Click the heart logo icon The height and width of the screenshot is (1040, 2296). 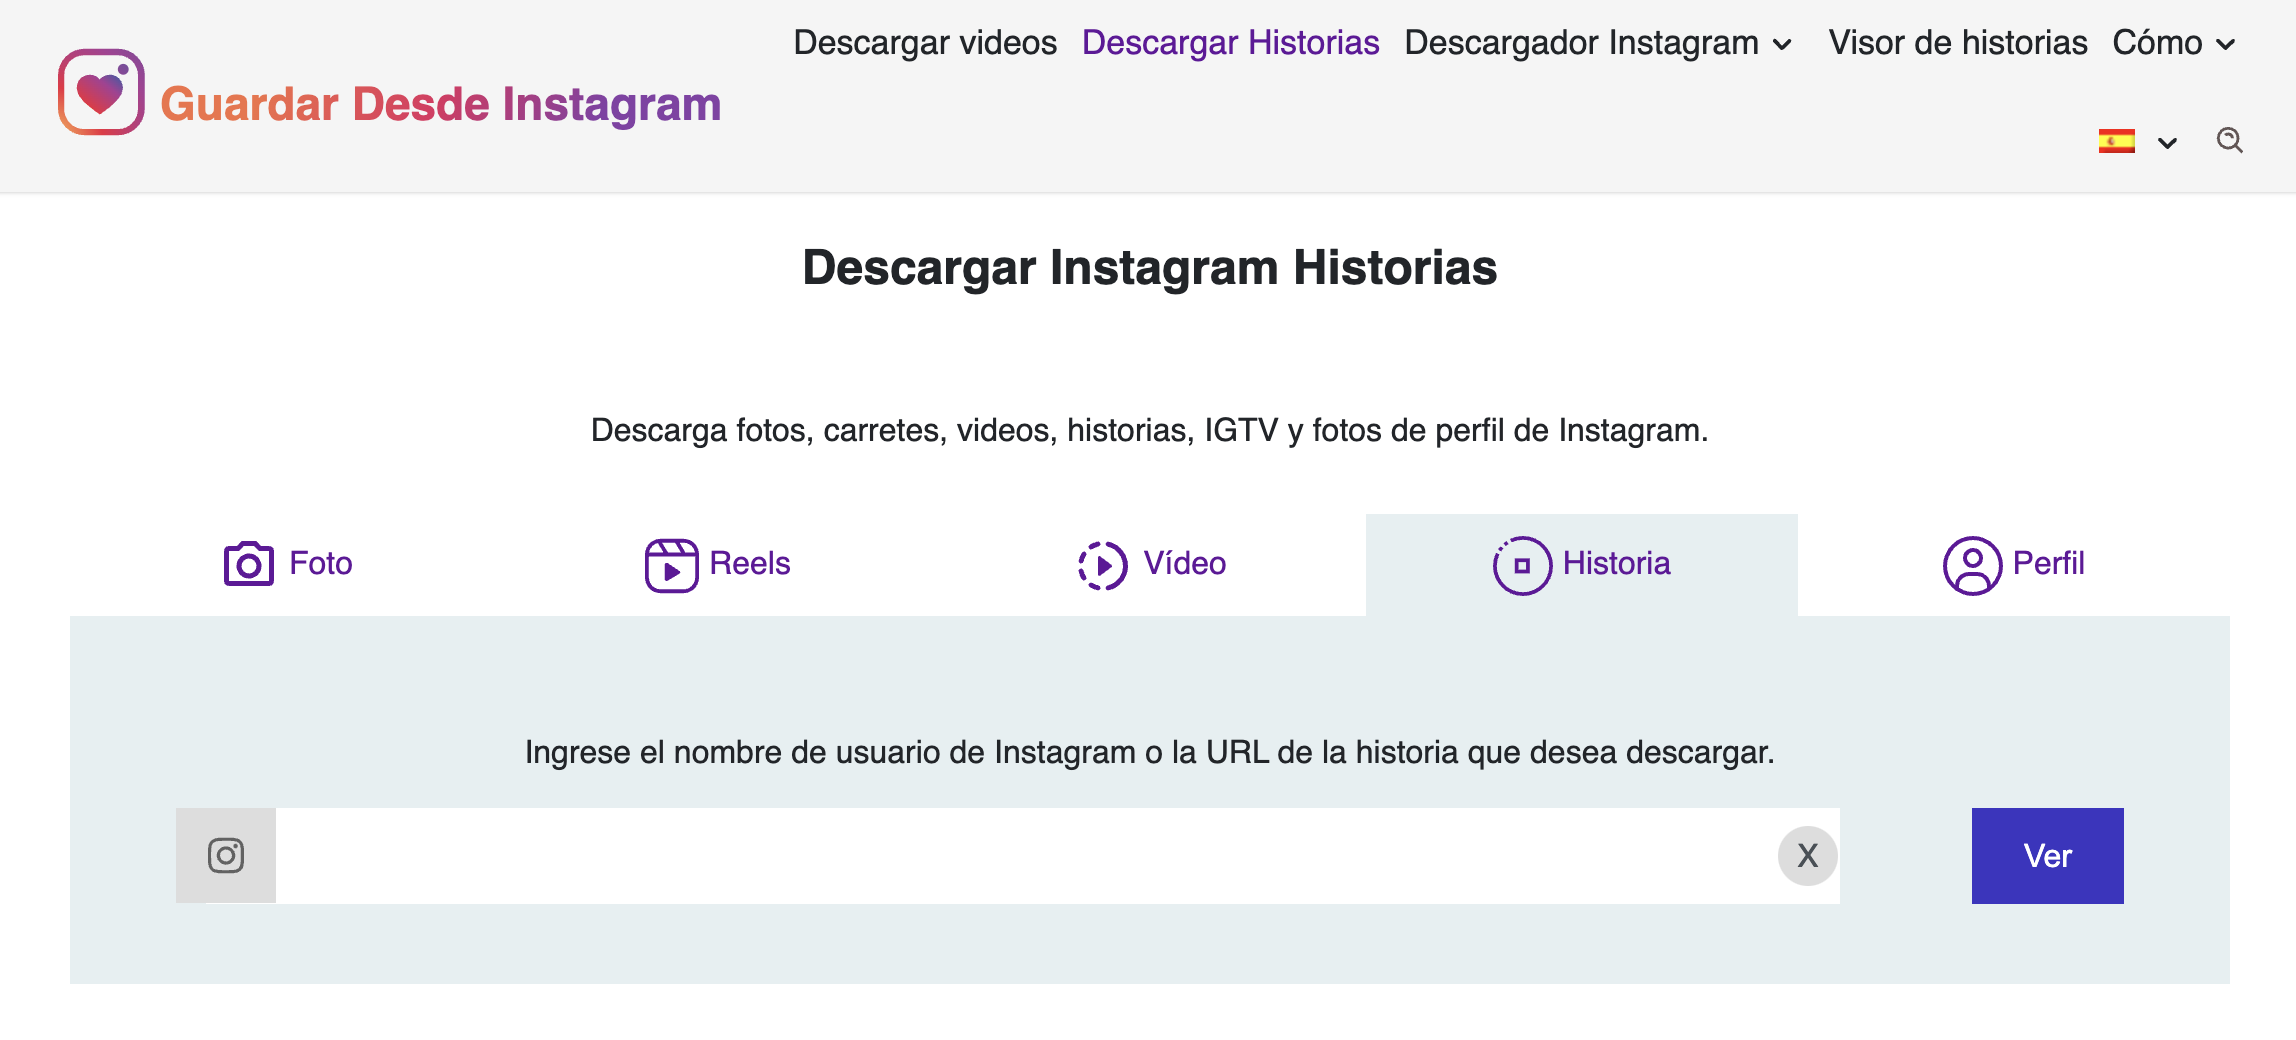[101, 92]
